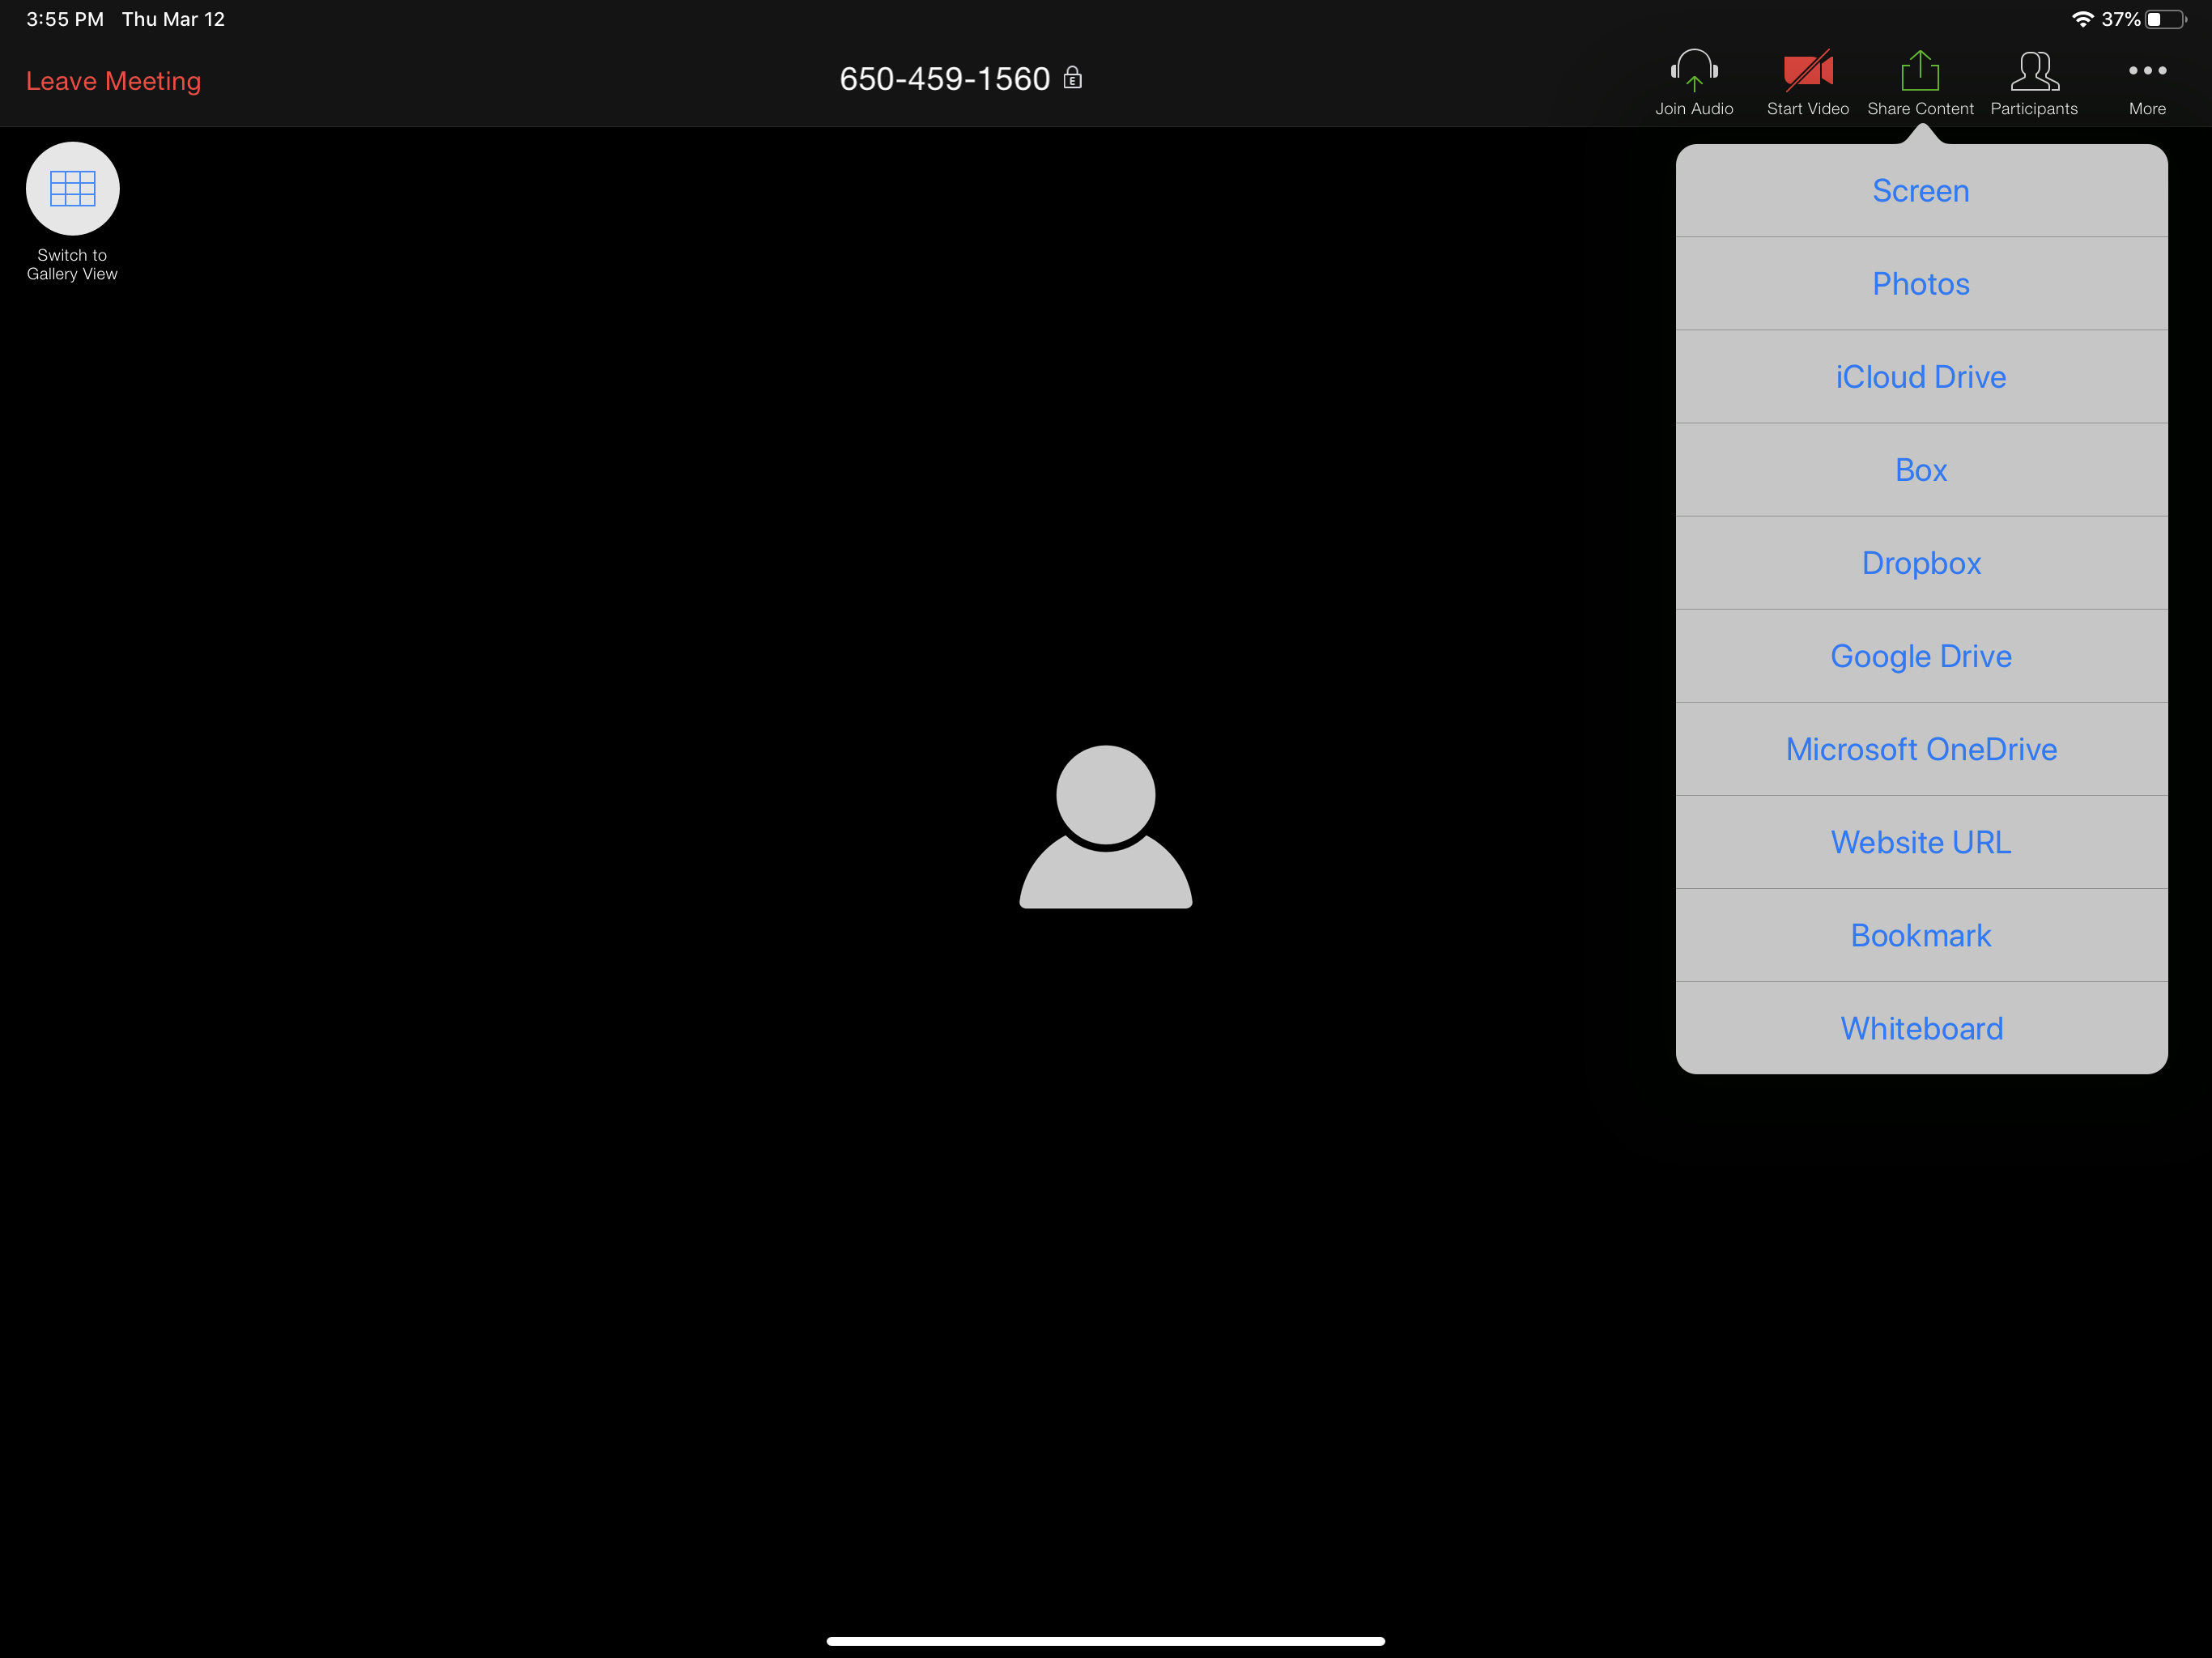Select Bookmark share option

[1920, 935]
